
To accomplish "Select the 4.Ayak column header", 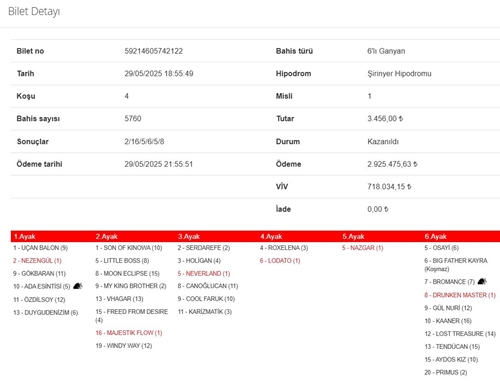I will pos(271,236).
